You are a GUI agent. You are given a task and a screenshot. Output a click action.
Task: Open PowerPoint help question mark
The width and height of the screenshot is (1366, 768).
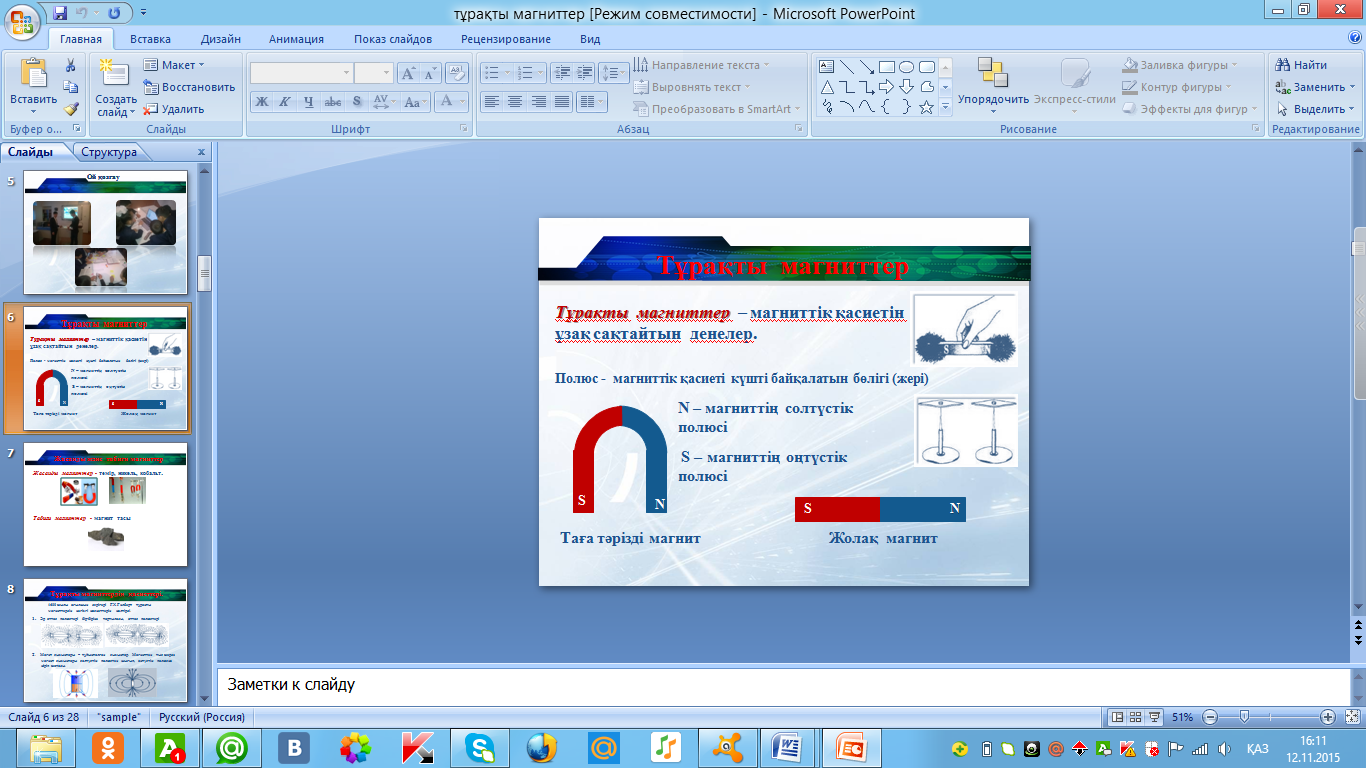pyautogui.click(x=1354, y=37)
